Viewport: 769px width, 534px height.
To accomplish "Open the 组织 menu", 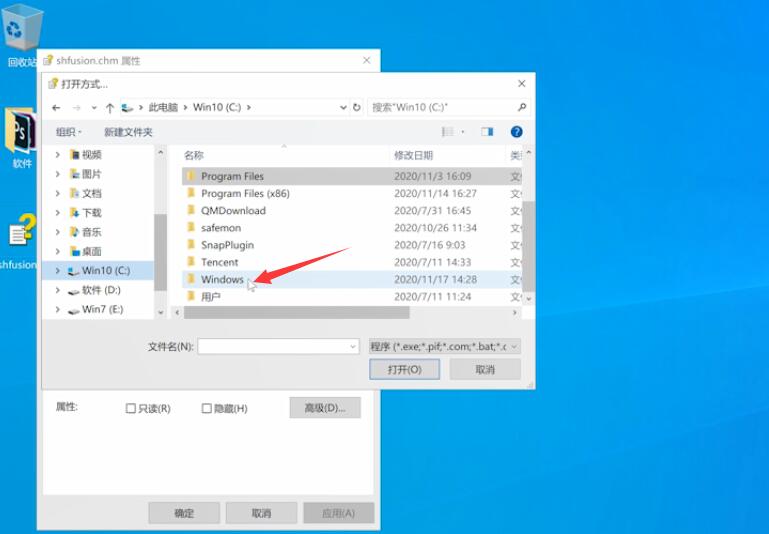I will click(68, 132).
